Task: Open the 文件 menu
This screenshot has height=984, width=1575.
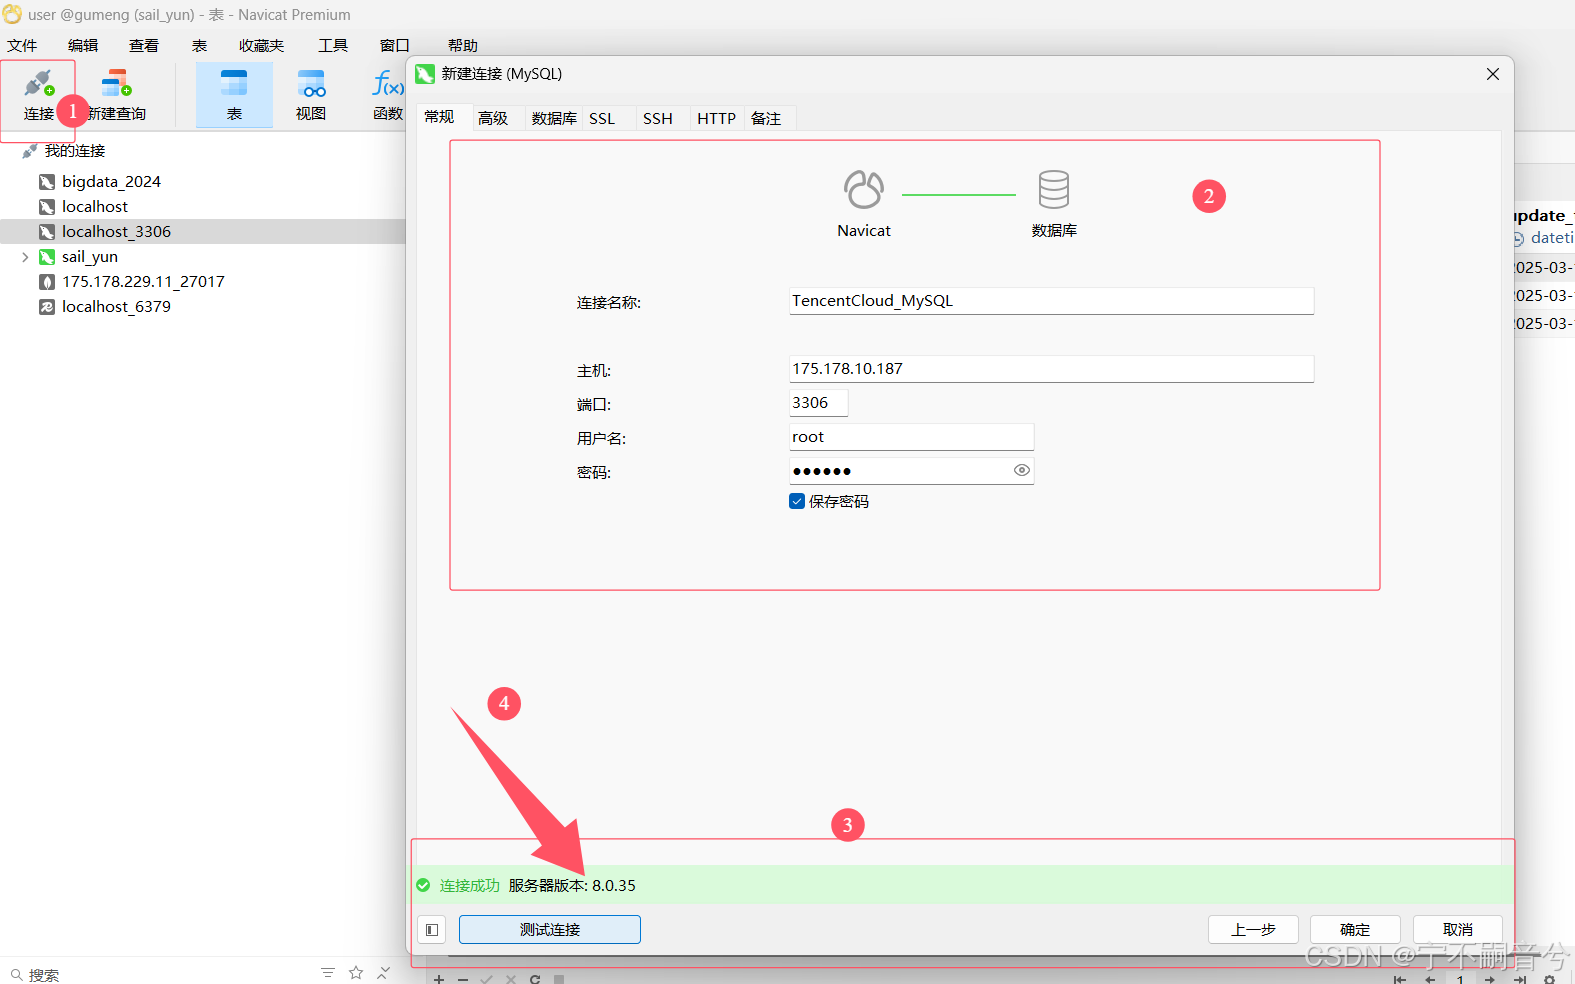Action: [x=22, y=46]
